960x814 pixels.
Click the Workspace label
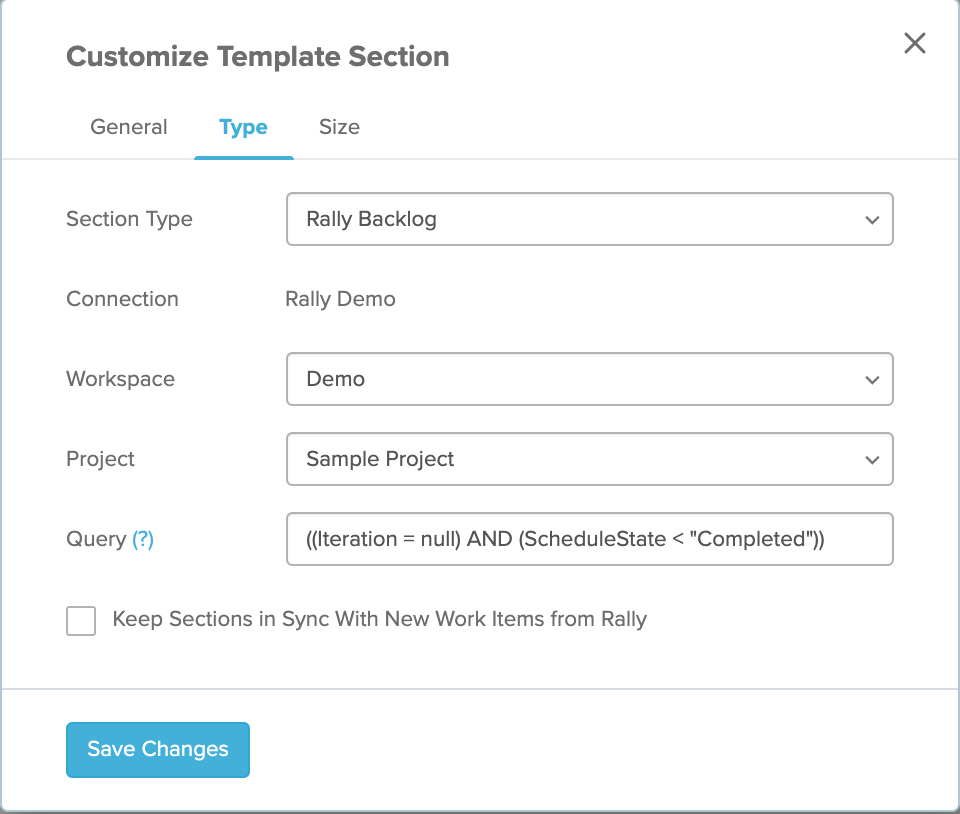point(121,379)
